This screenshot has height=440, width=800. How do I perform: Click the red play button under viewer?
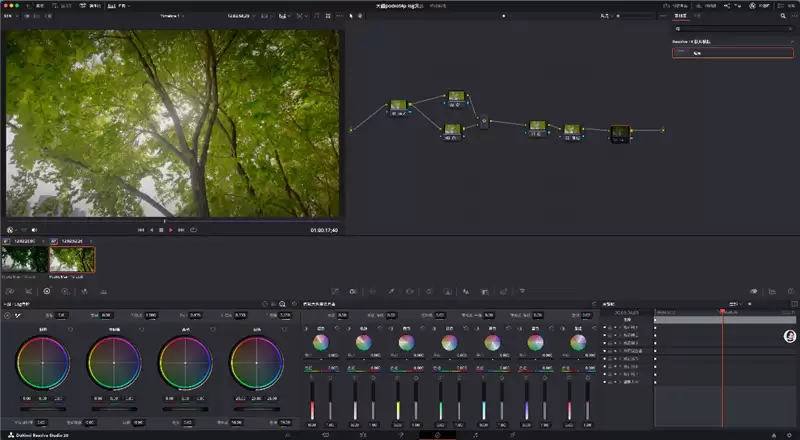tap(170, 230)
